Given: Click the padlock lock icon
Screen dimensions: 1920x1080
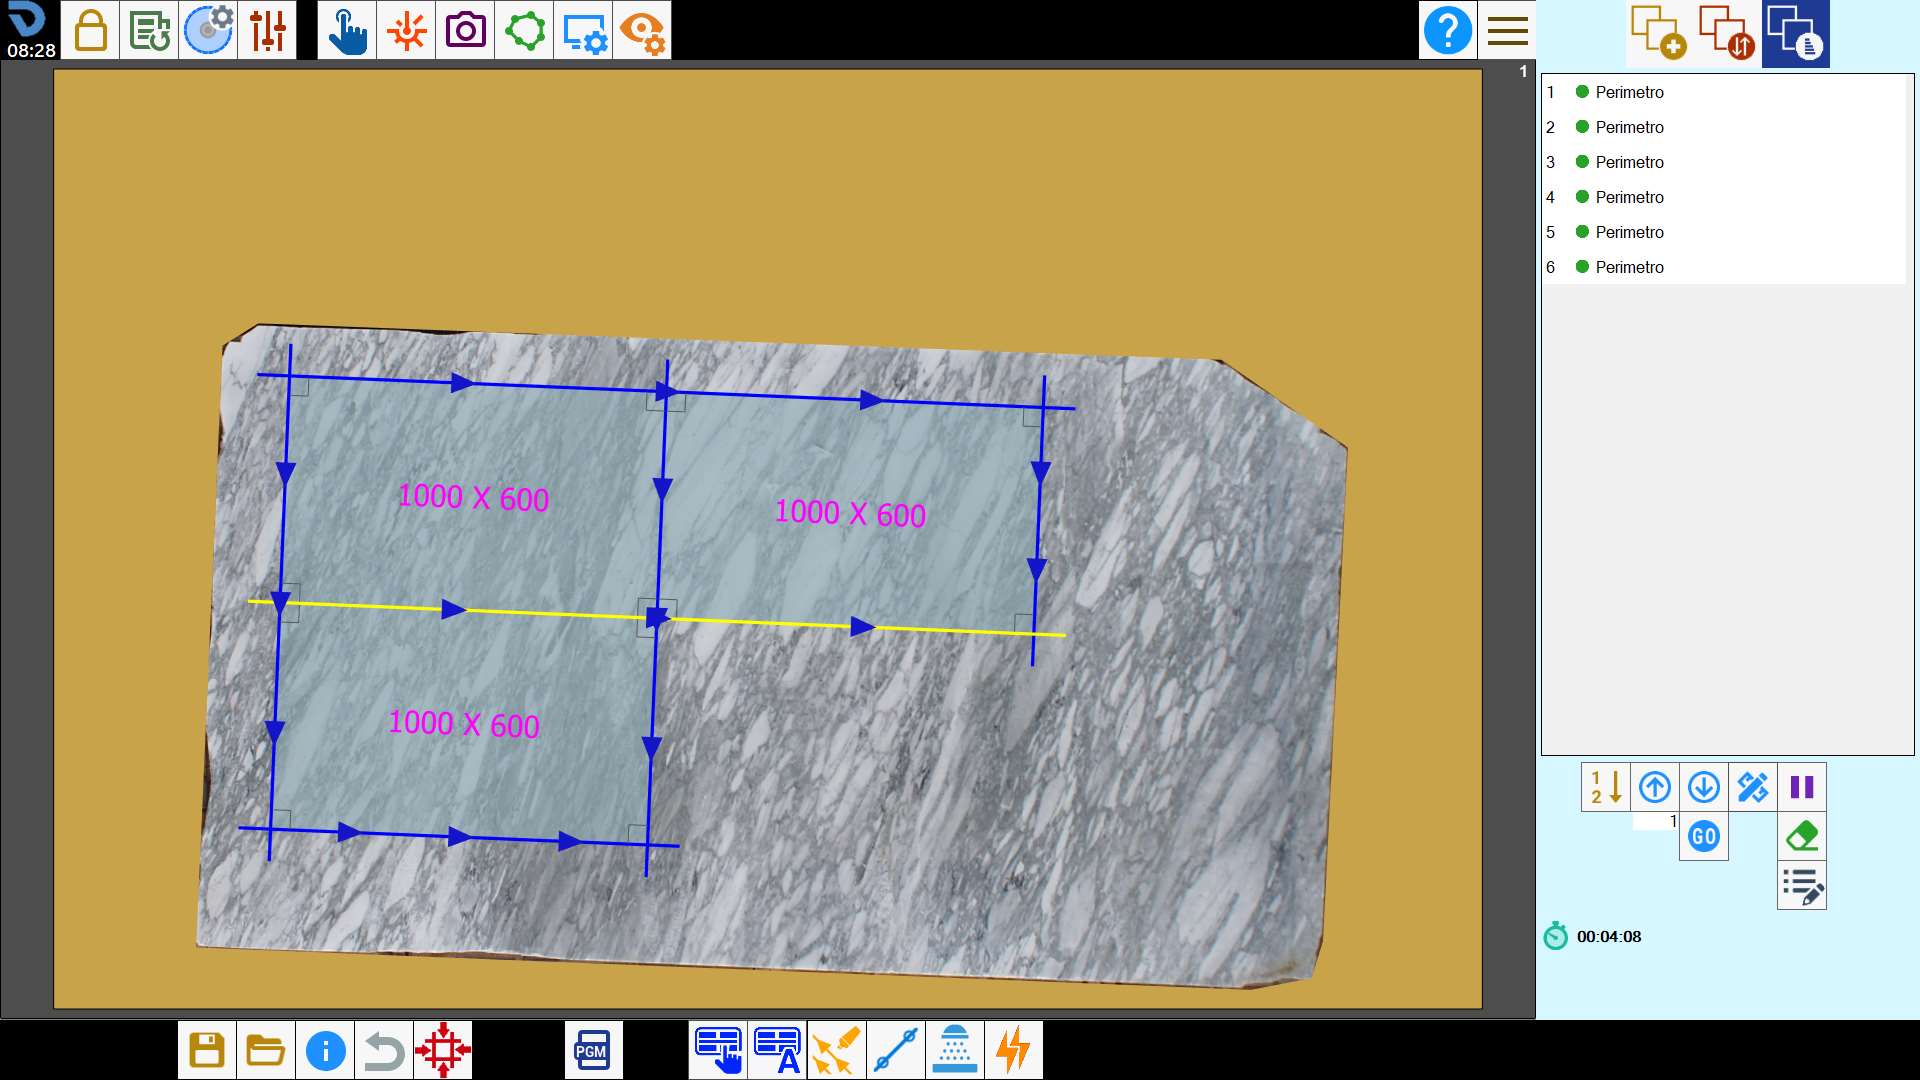Looking at the screenshot, I should [x=90, y=30].
